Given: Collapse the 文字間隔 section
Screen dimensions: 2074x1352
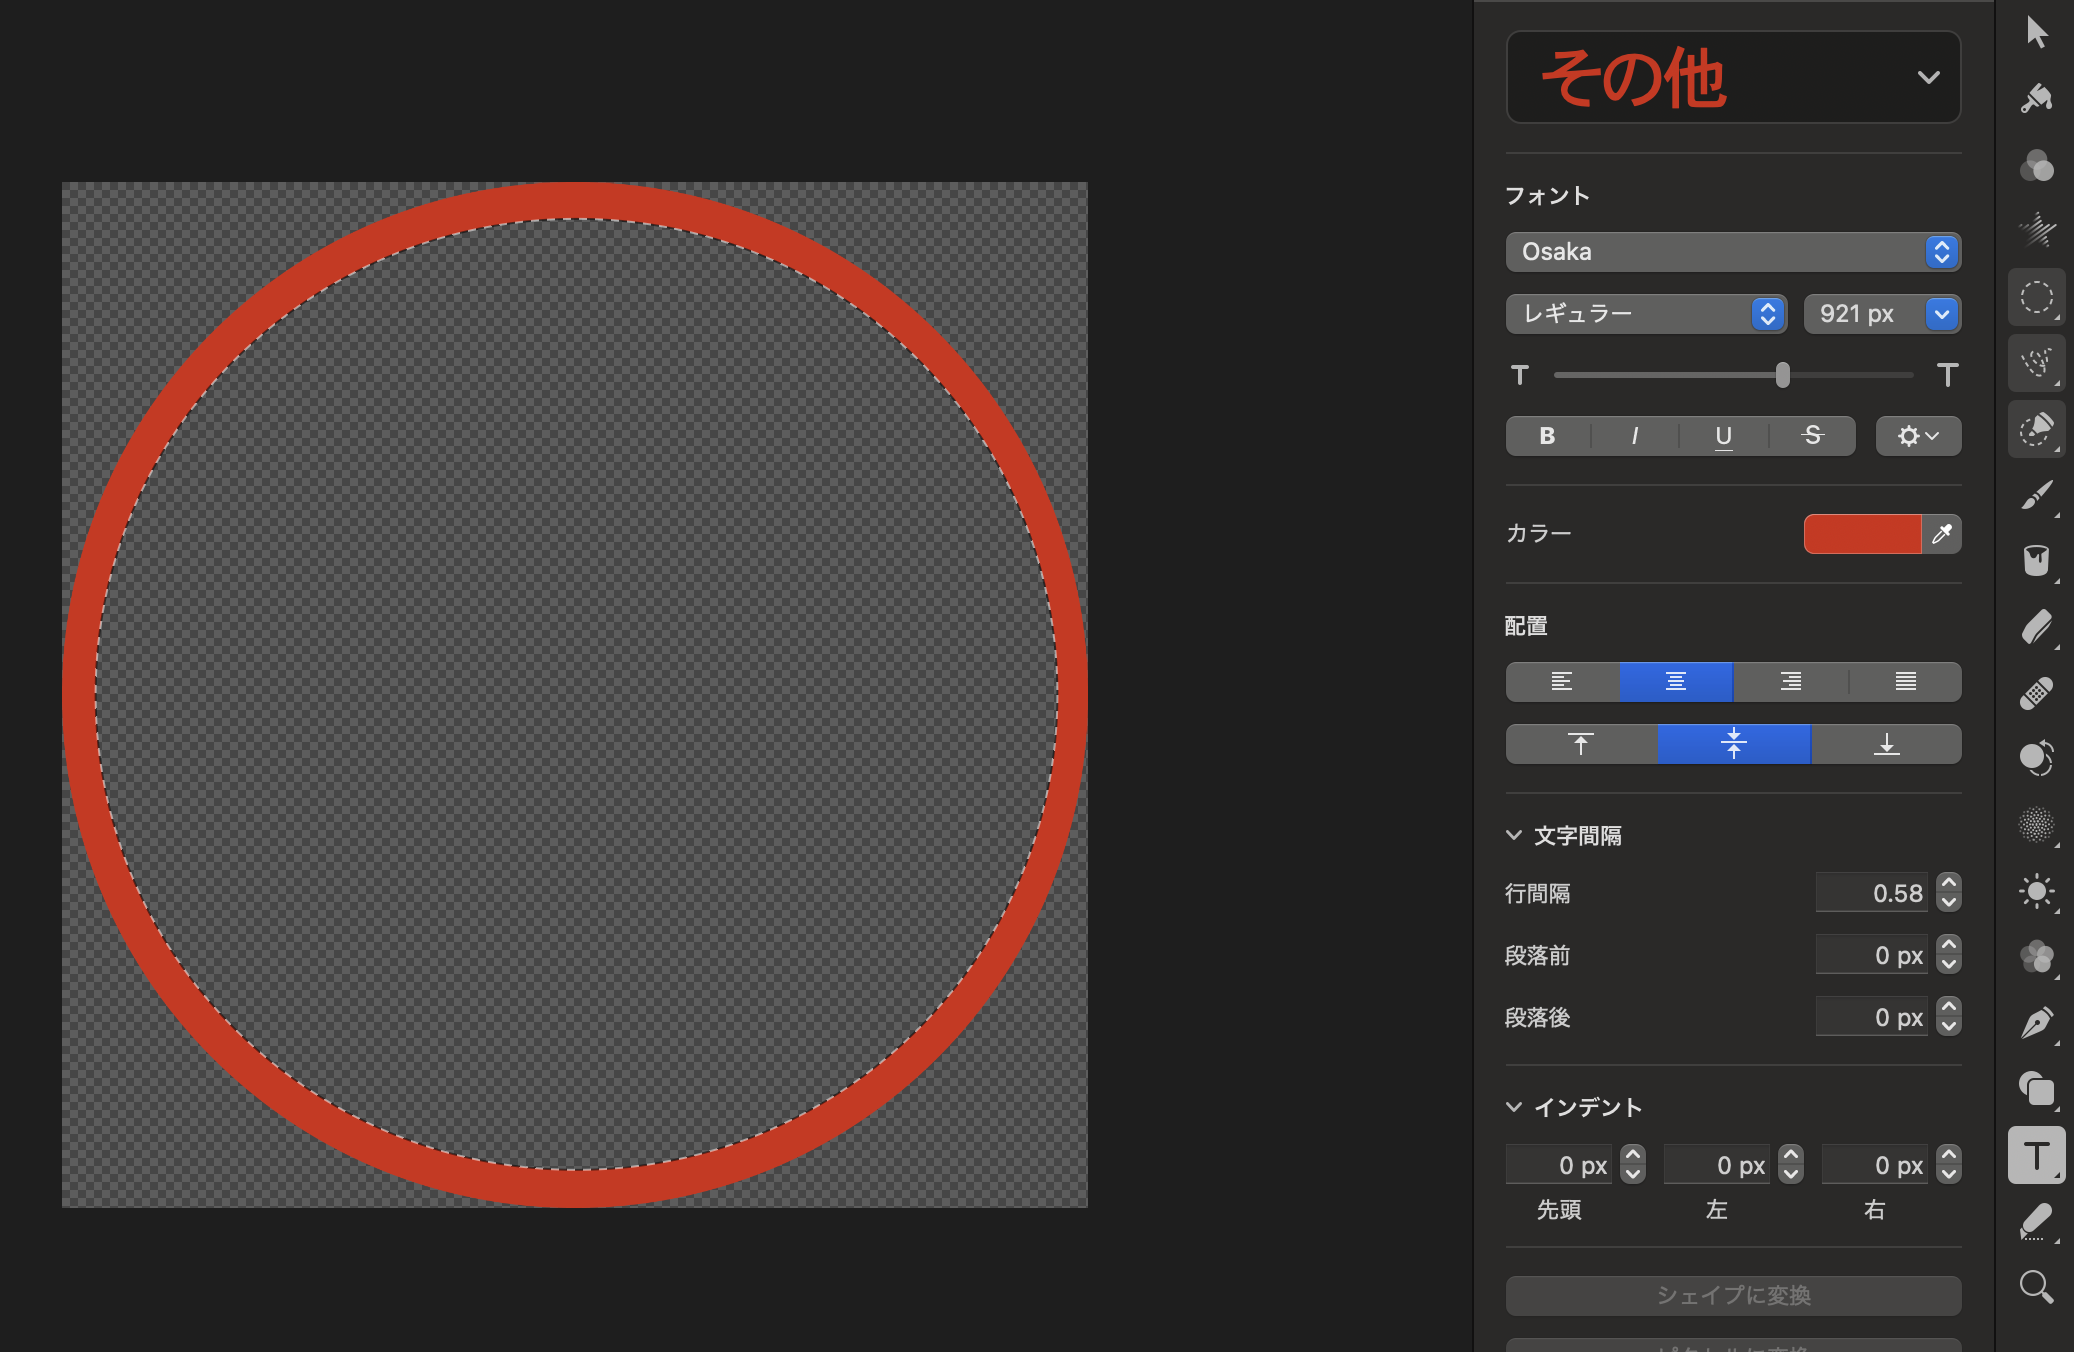Looking at the screenshot, I should coord(1514,835).
